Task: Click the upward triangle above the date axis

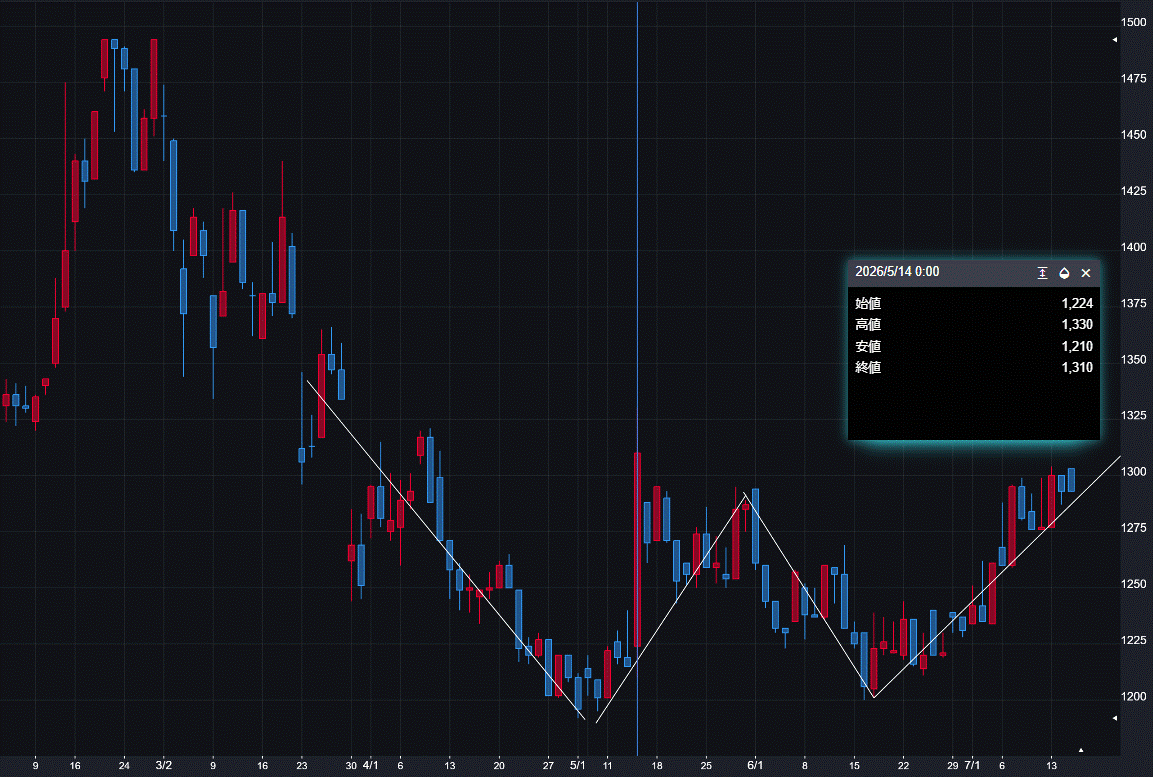Action: tap(1081, 750)
